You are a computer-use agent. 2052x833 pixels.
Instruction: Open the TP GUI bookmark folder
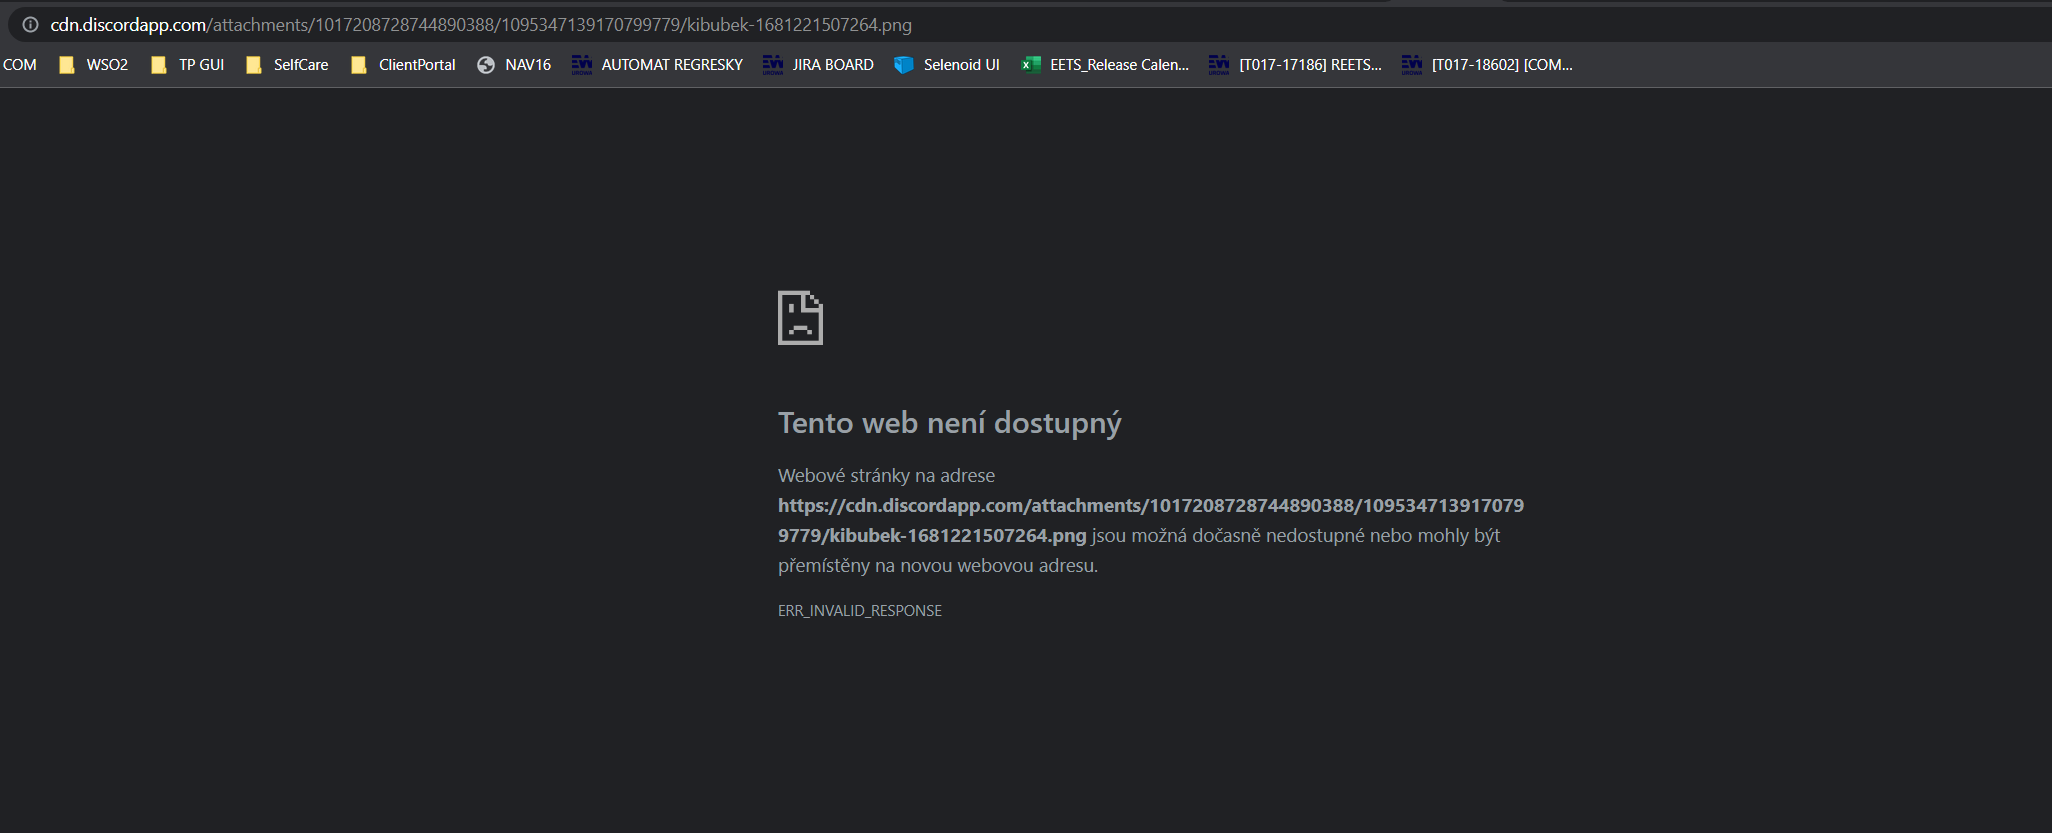click(187, 65)
